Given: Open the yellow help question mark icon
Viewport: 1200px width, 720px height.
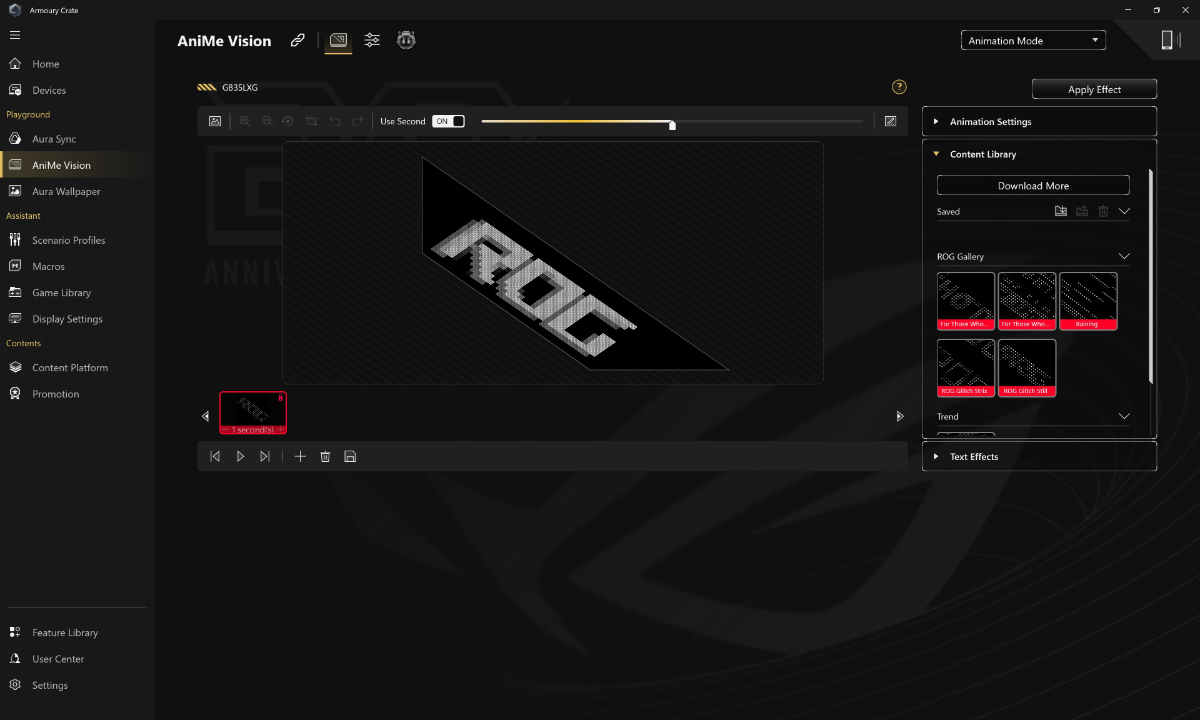Looking at the screenshot, I should click(899, 87).
